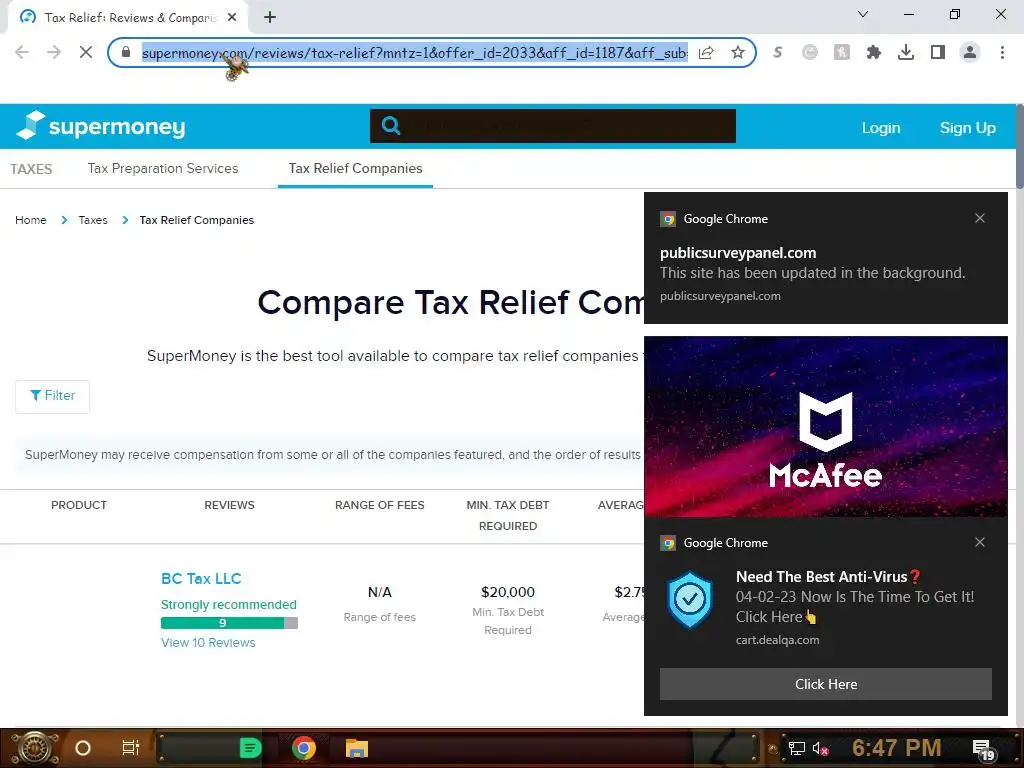Click PRODUCT column header
Viewport: 1024px width, 768px height.
(79, 505)
